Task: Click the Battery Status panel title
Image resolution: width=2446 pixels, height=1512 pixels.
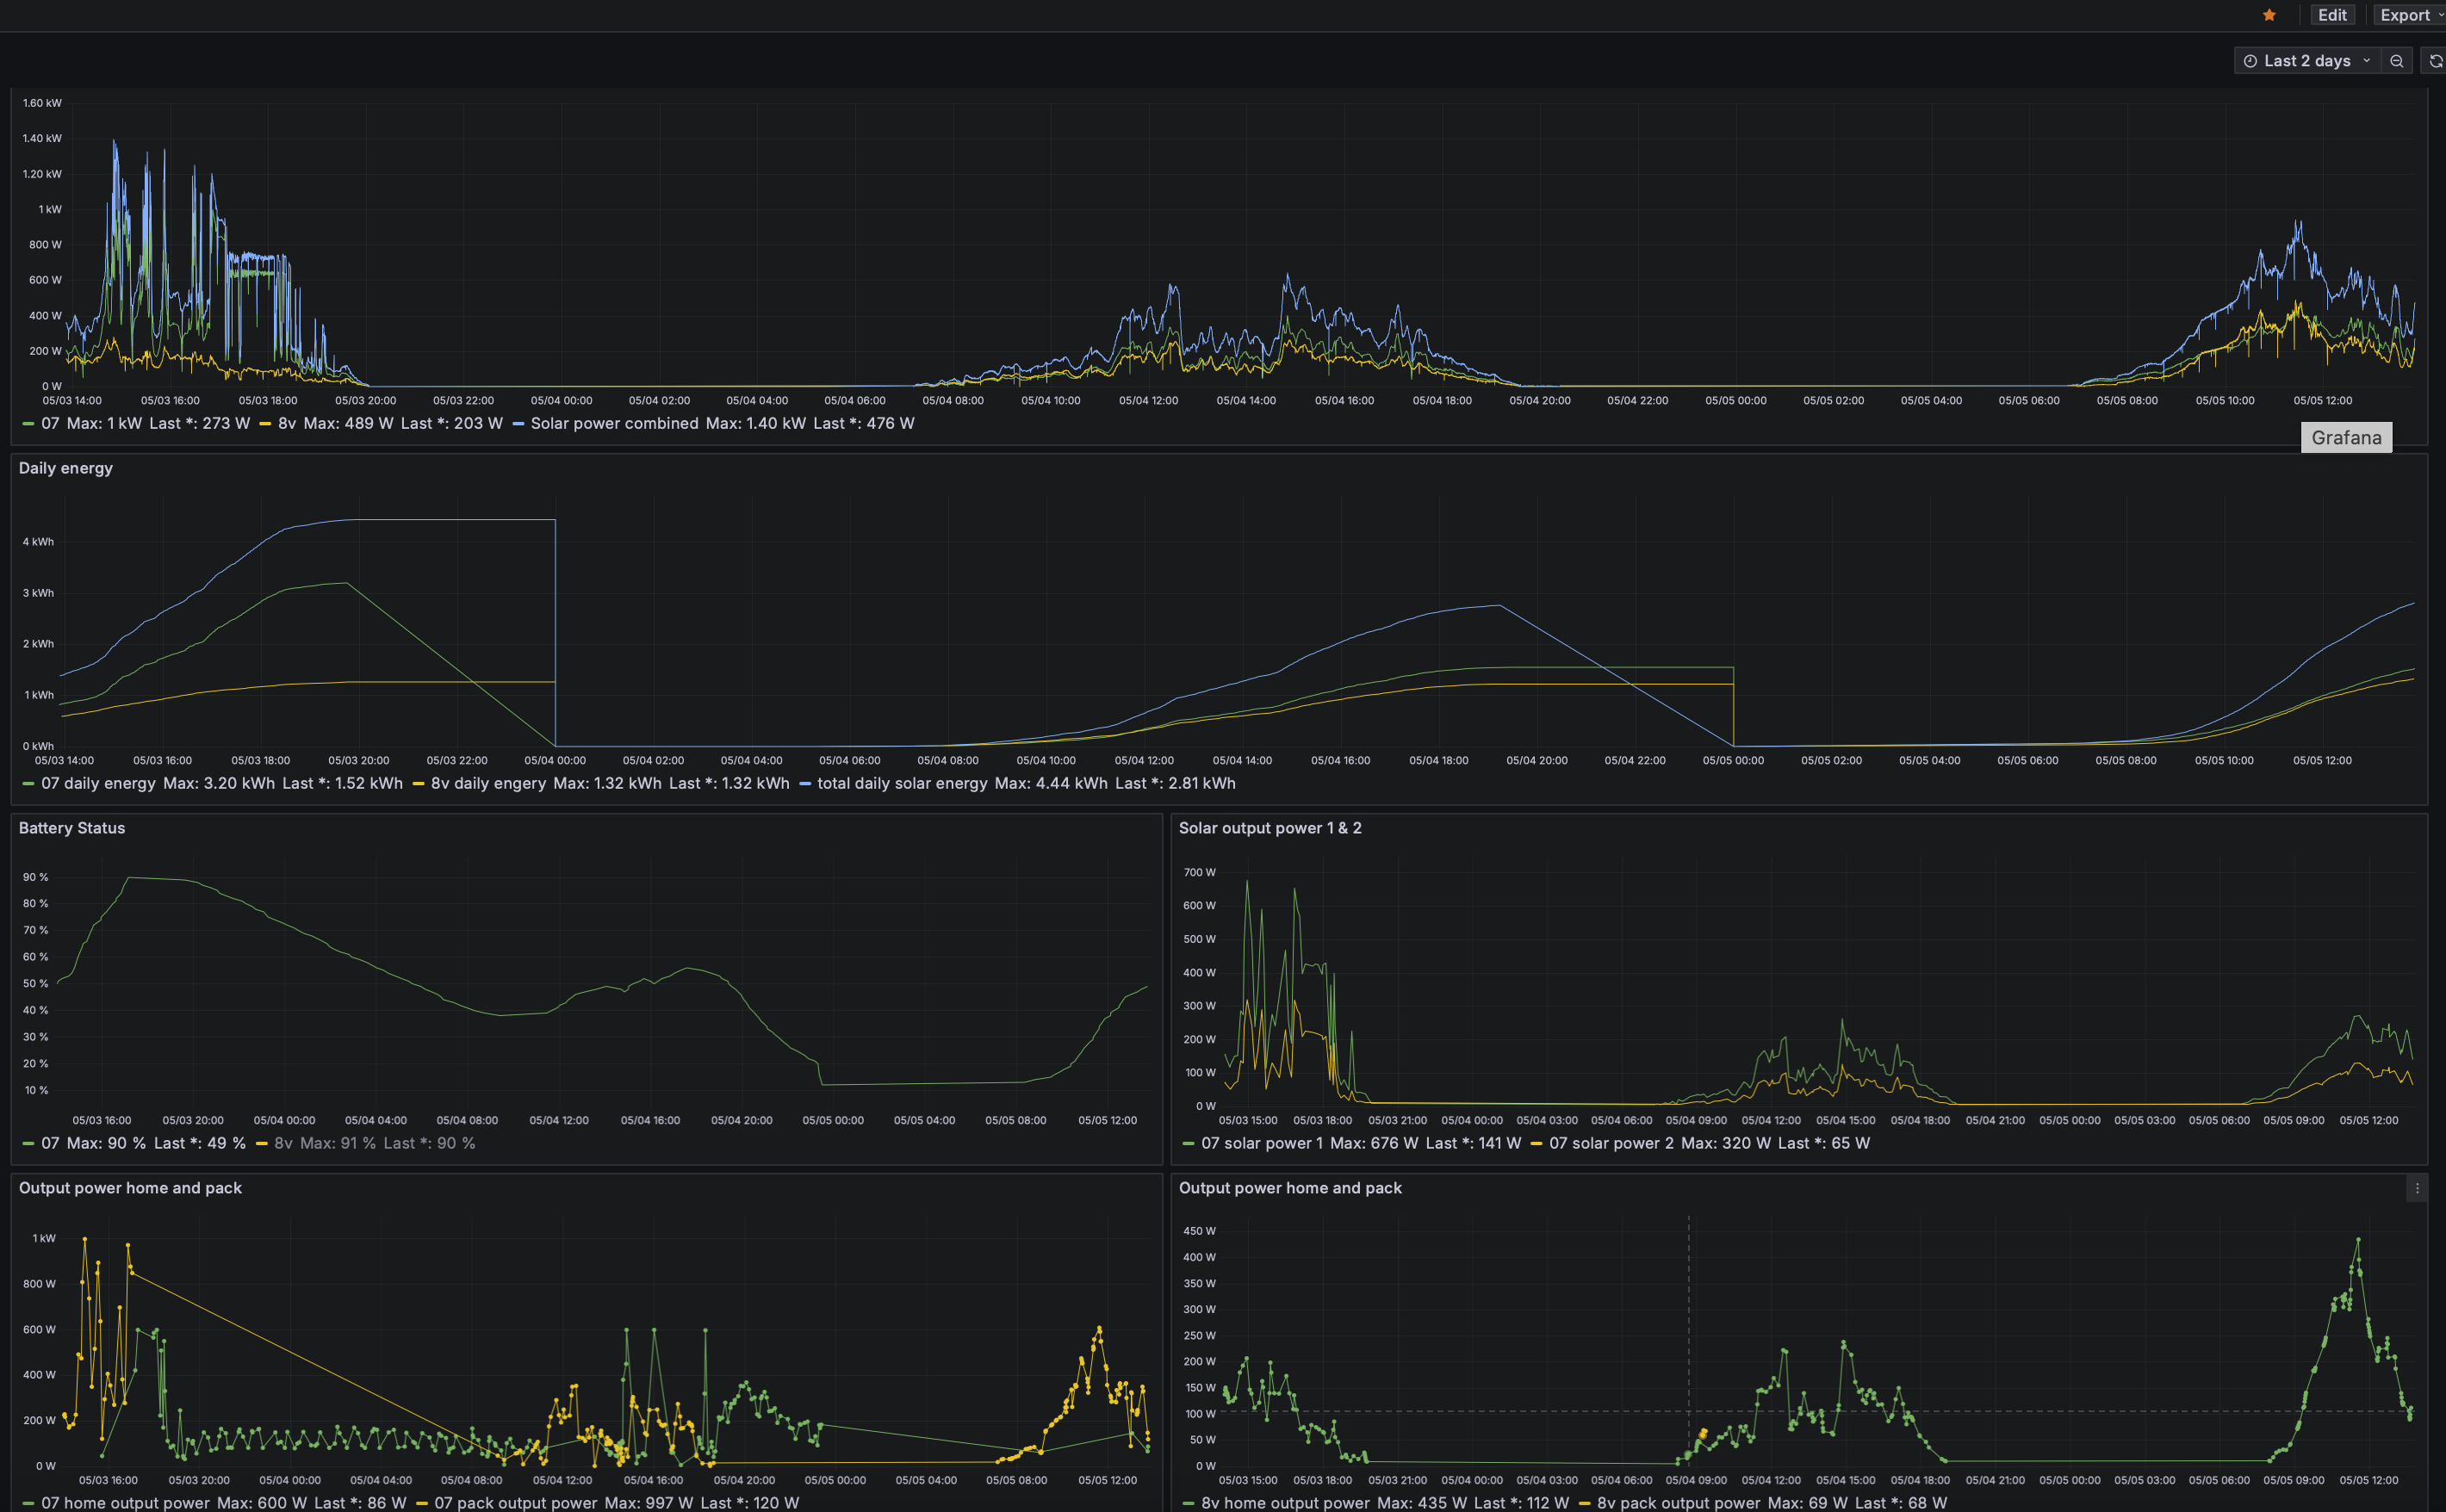Action: coord(72,828)
